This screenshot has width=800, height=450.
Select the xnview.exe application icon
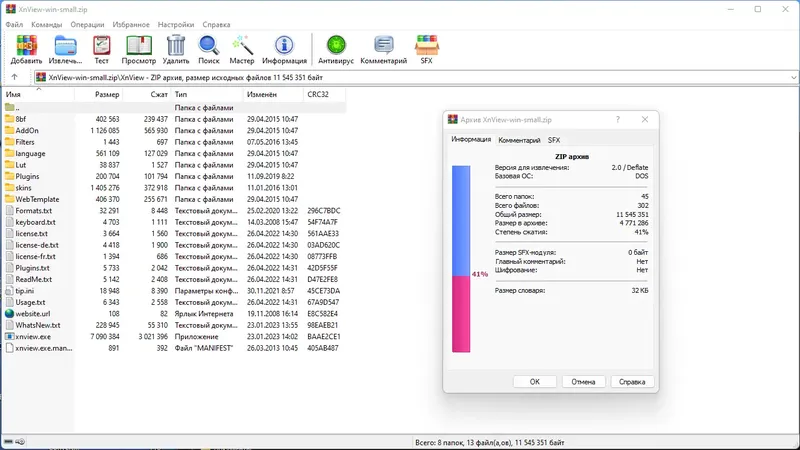[10, 336]
